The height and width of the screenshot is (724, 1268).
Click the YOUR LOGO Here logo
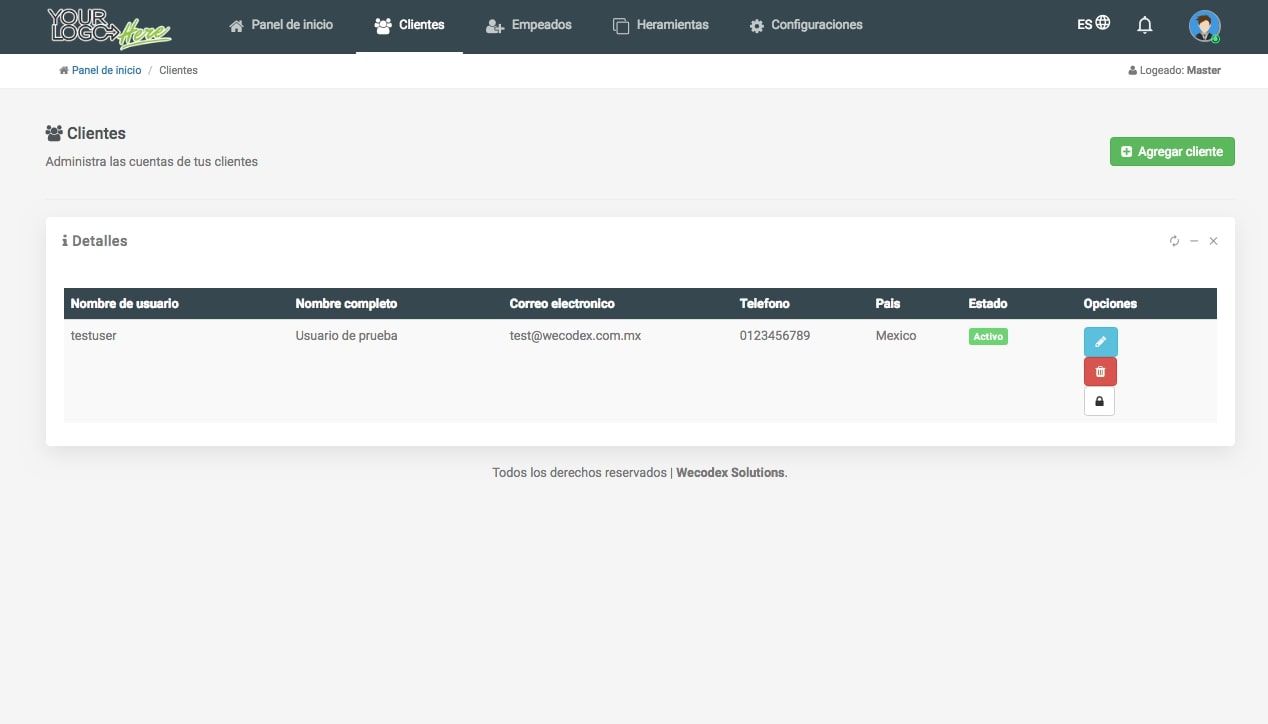110,27
